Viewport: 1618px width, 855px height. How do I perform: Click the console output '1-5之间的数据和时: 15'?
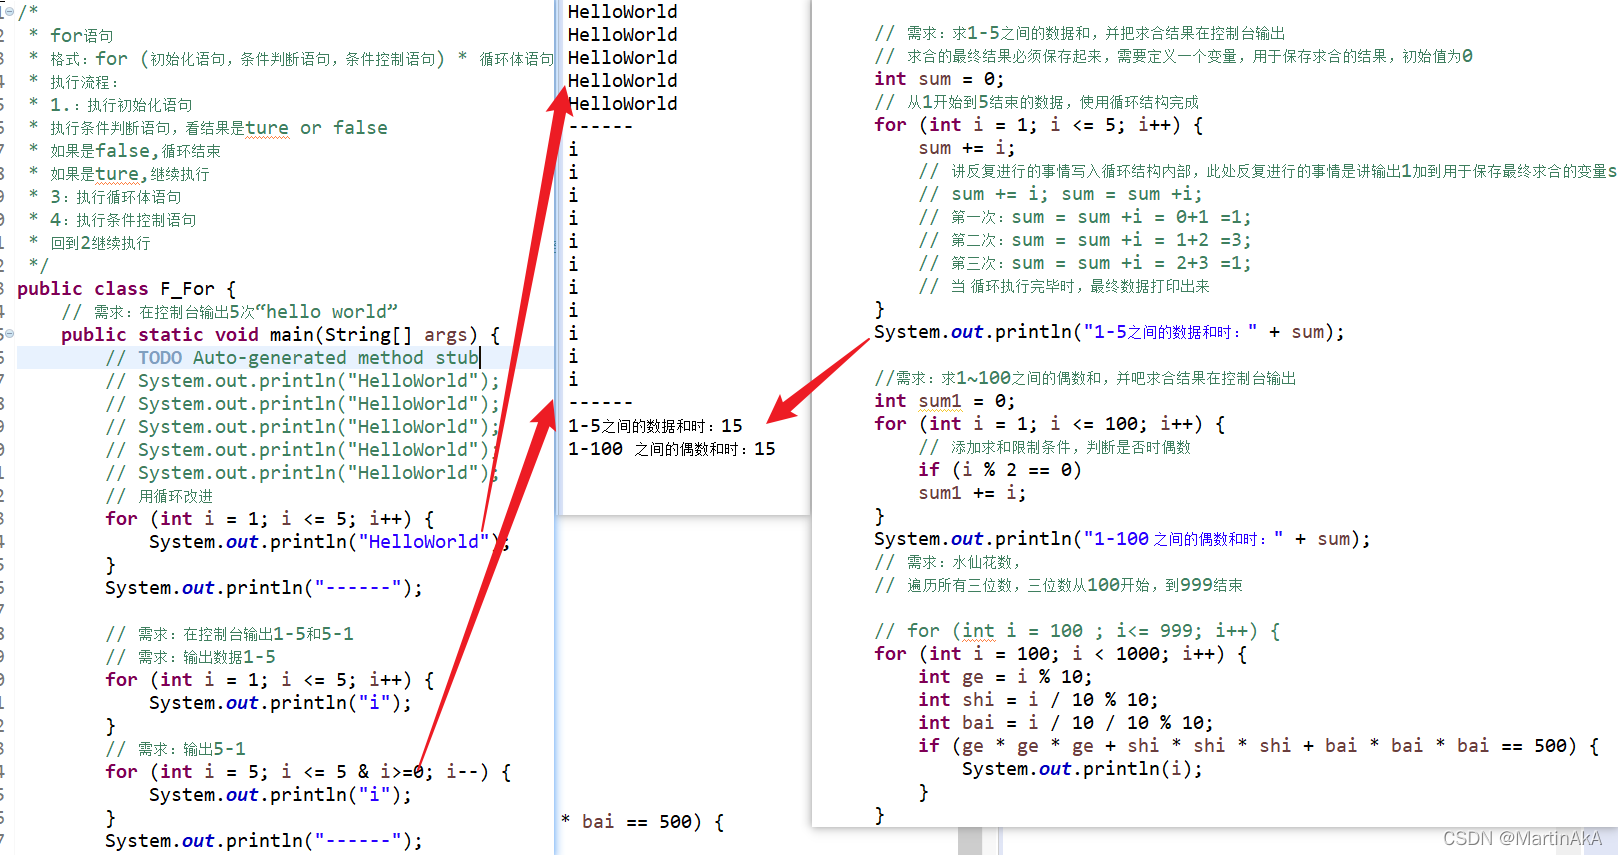(x=655, y=426)
